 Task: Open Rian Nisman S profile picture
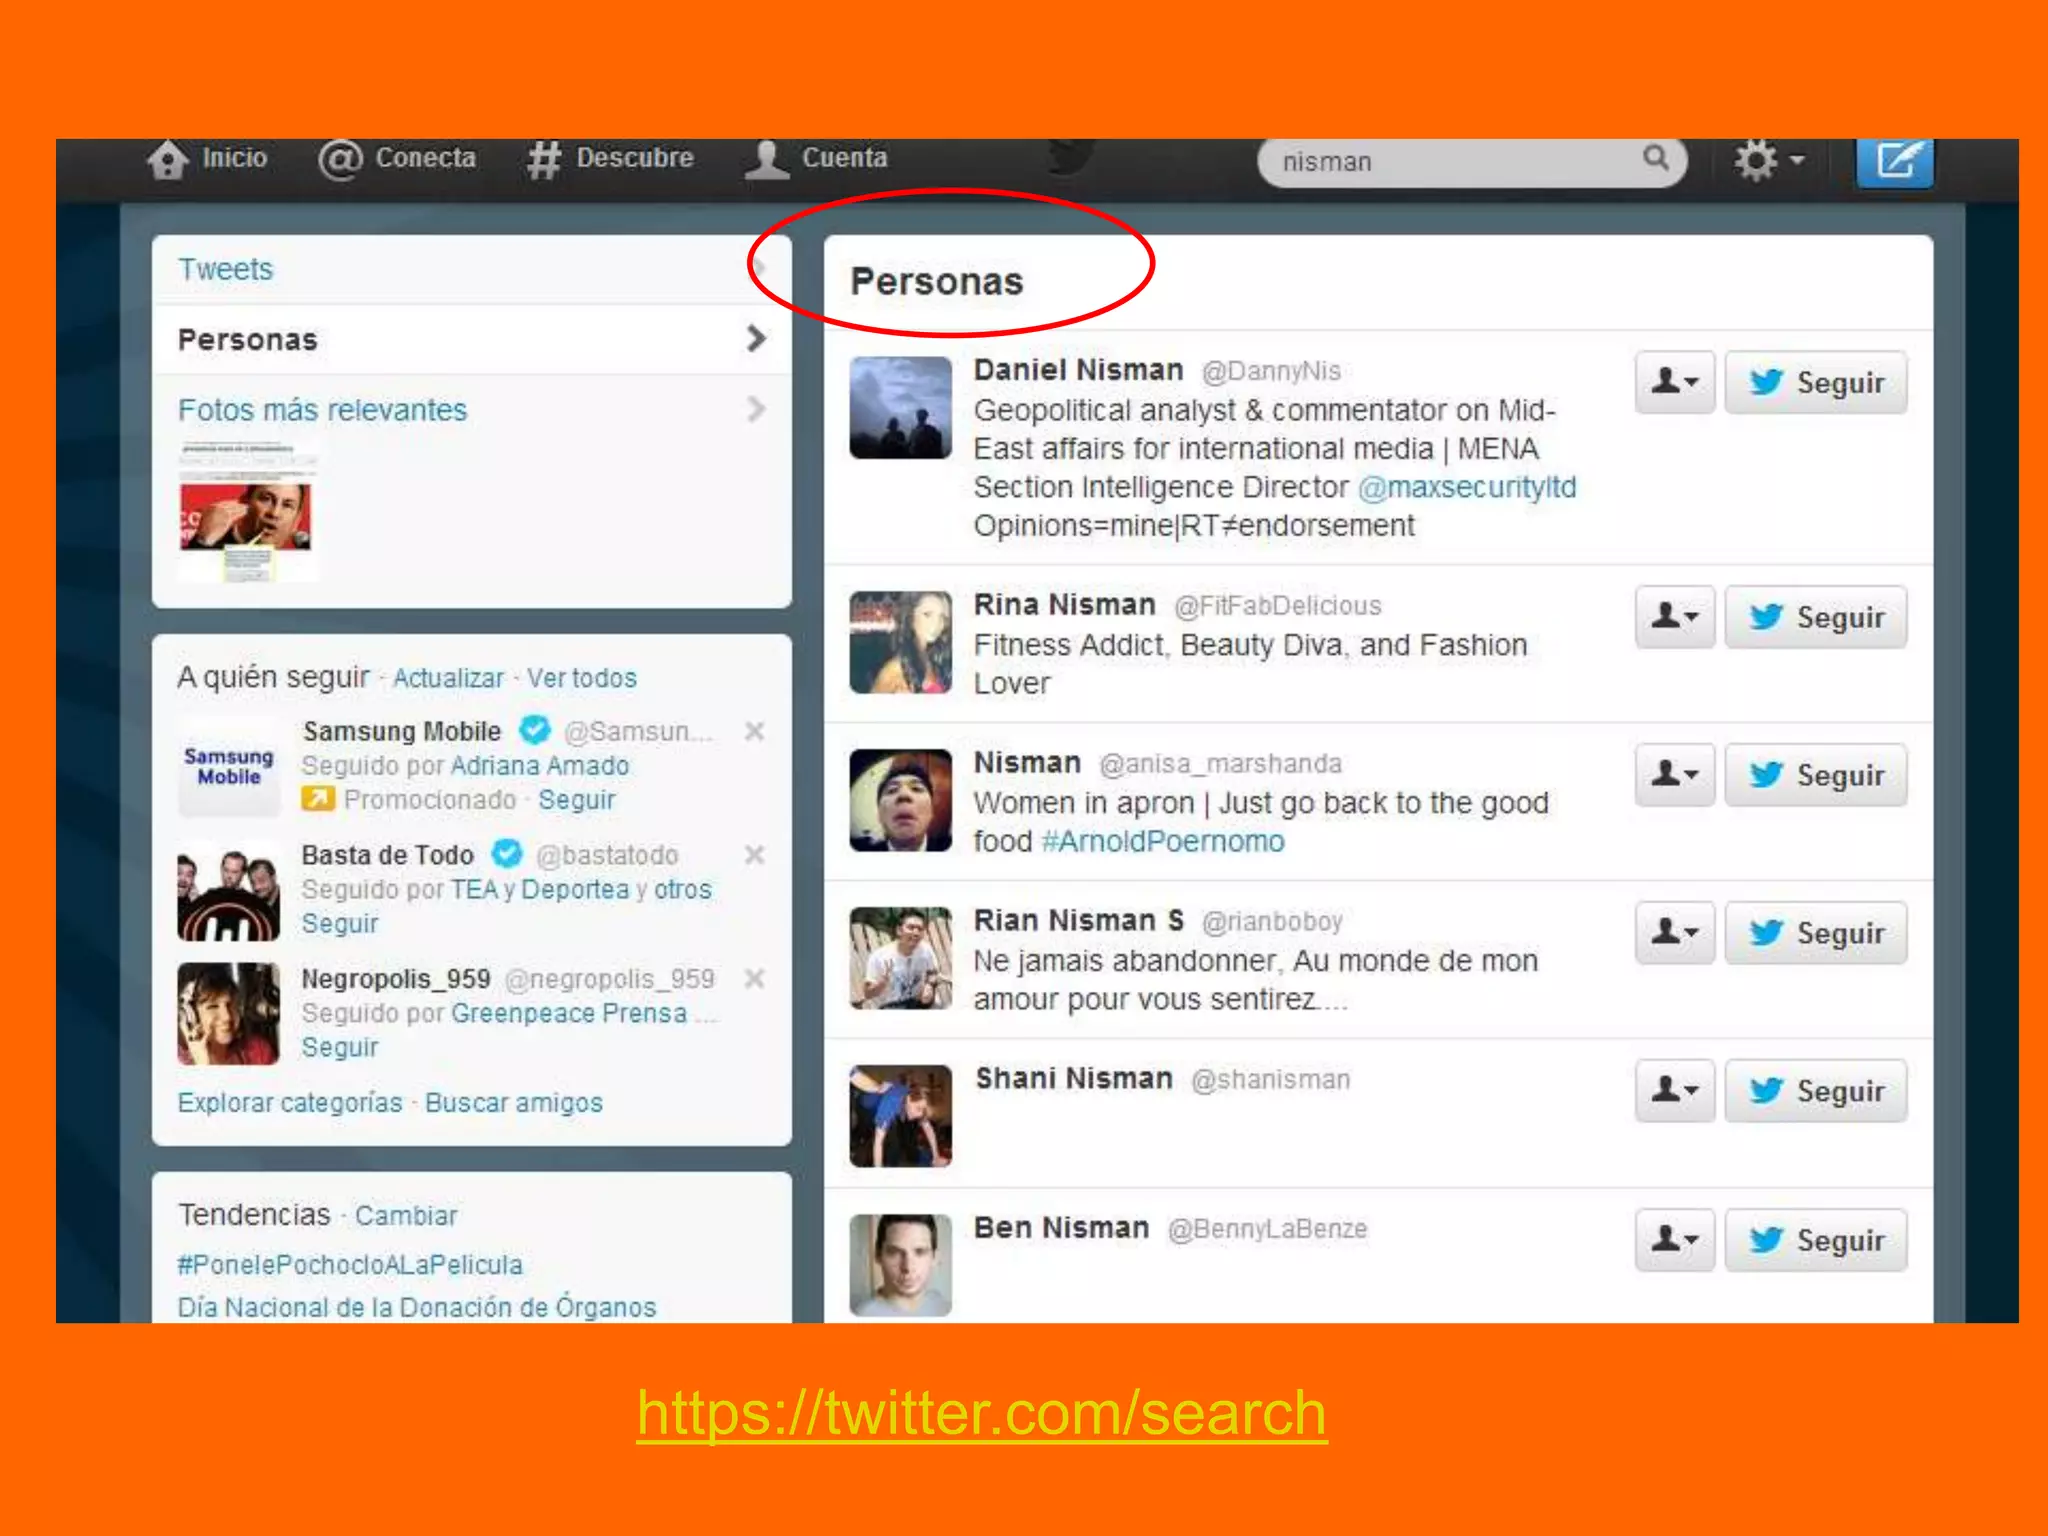point(900,959)
